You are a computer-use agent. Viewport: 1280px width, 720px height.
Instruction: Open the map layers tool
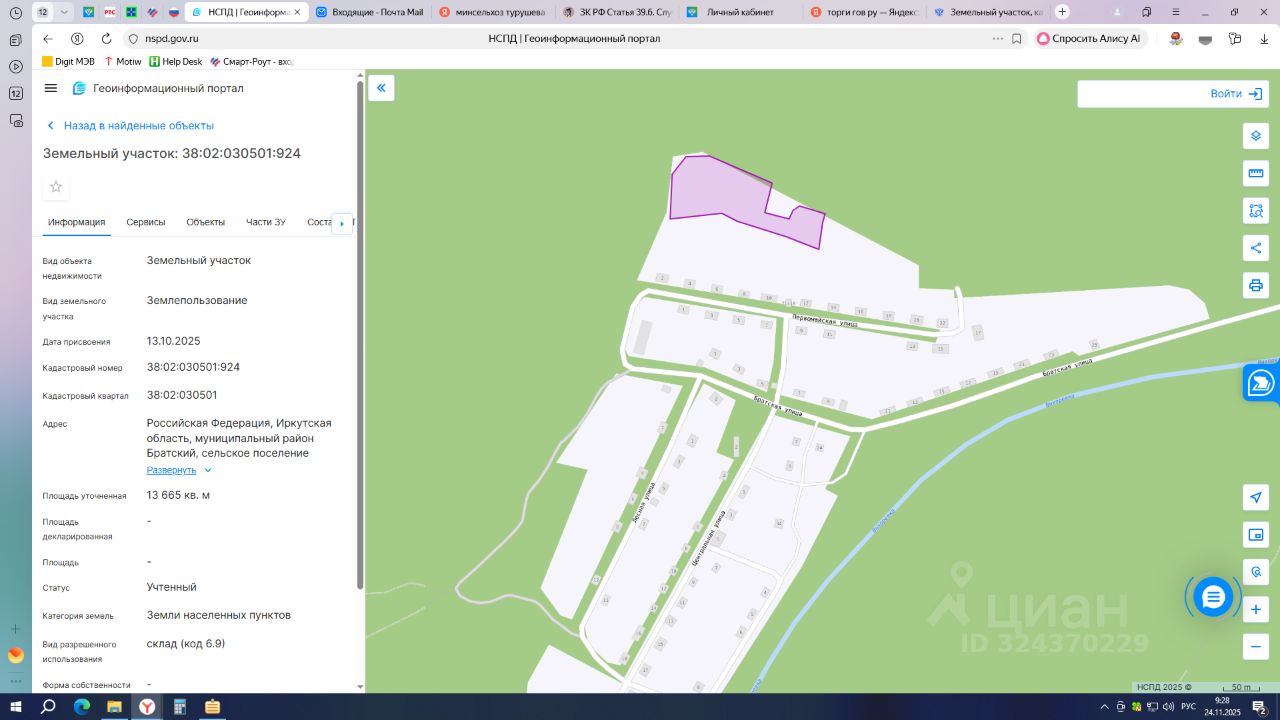[x=1256, y=136]
